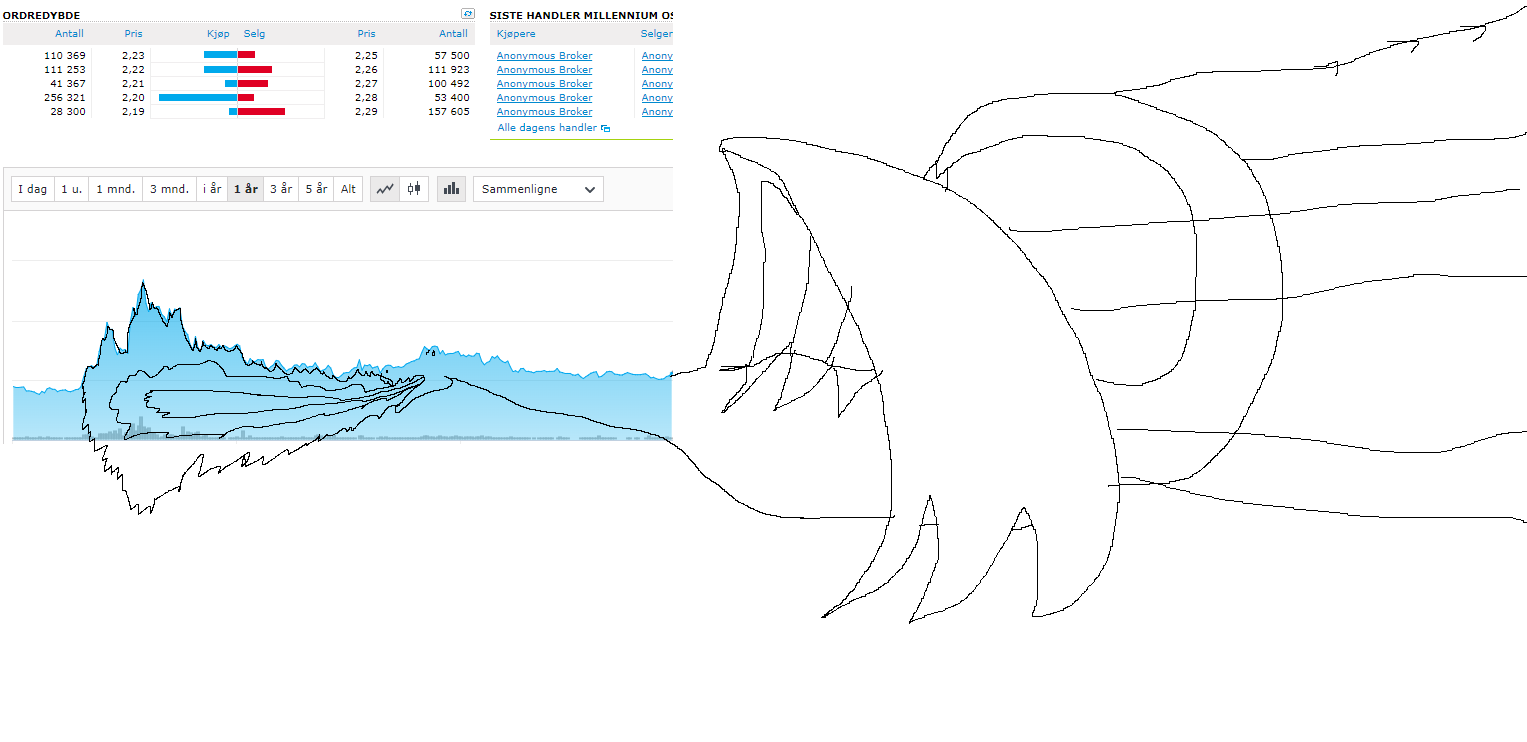Image resolution: width=1527 pixels, height=742 pixels.
Task: Switch to line chart view
Action: point(385,189)
